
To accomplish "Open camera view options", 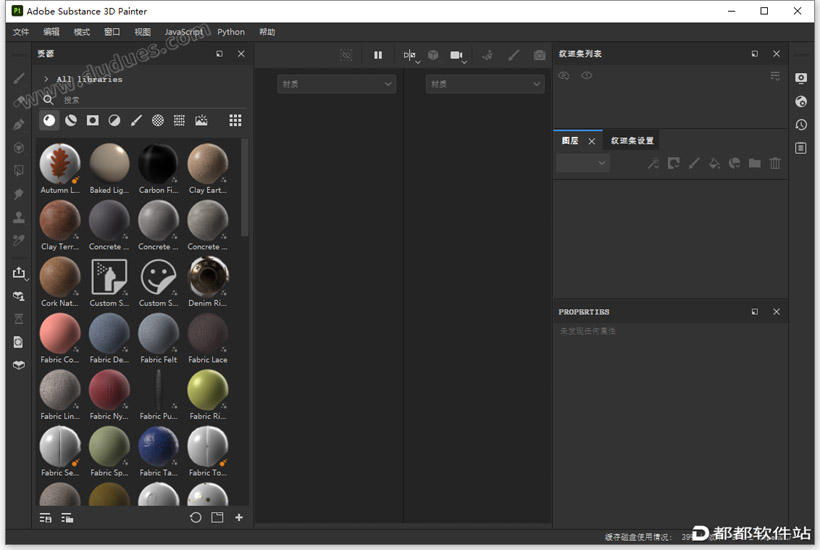I will coord(458,55).
